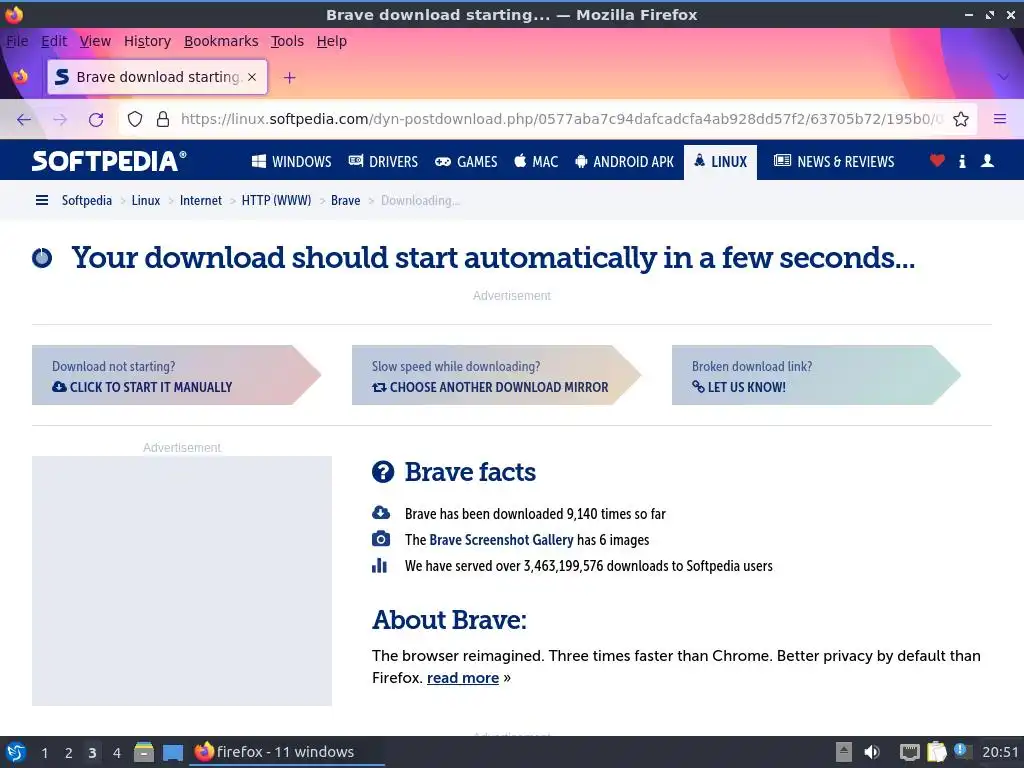The height and width of the screenshot is (768, 1024).
Task: Open the file manager taskbar icon
Action: click(144, 752)
